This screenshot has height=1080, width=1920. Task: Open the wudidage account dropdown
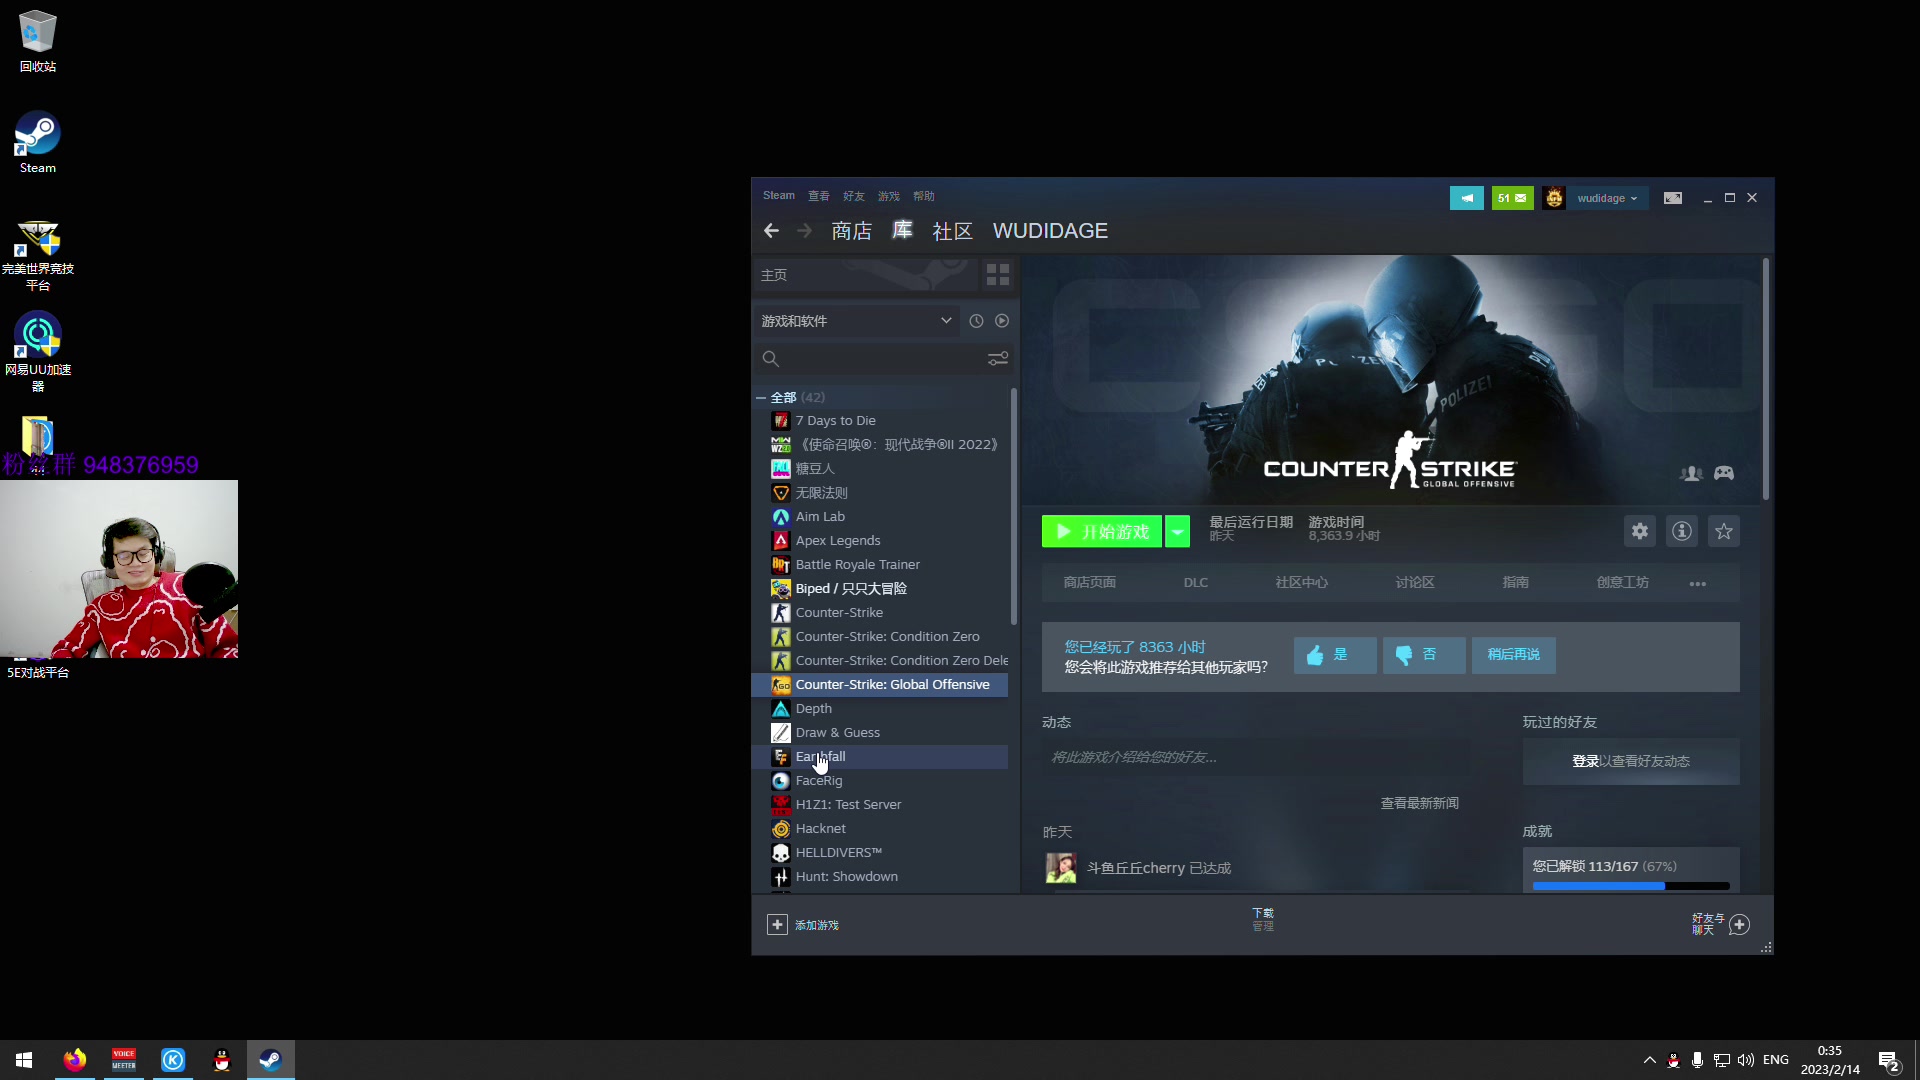(1607, 198)
